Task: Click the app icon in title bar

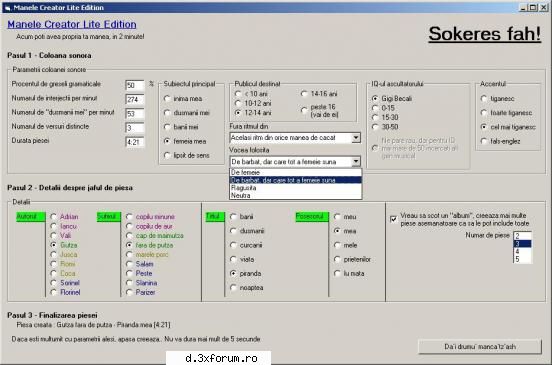Action: point(7,7)
